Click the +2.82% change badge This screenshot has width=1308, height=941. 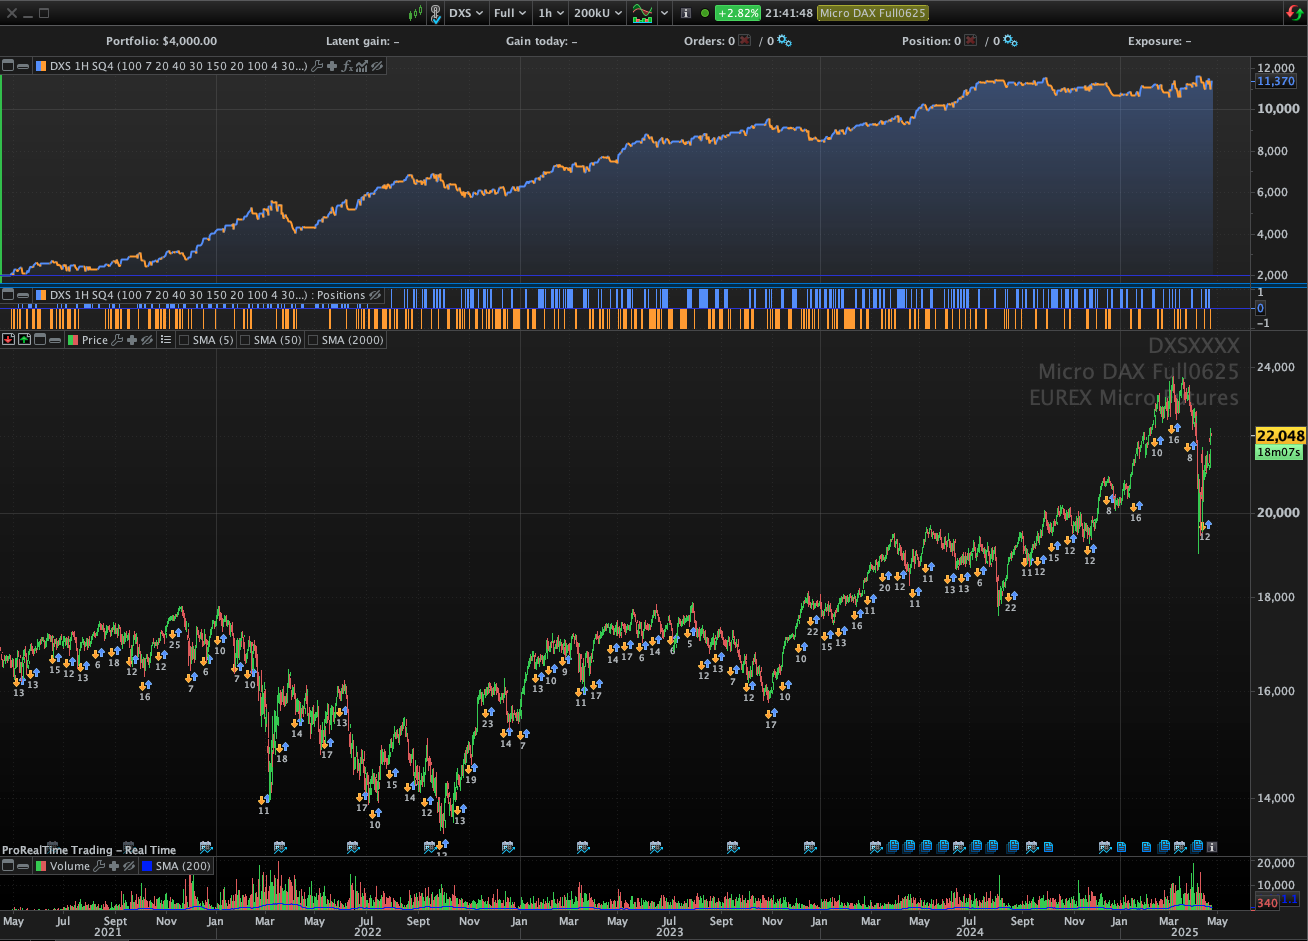point(737,13)
